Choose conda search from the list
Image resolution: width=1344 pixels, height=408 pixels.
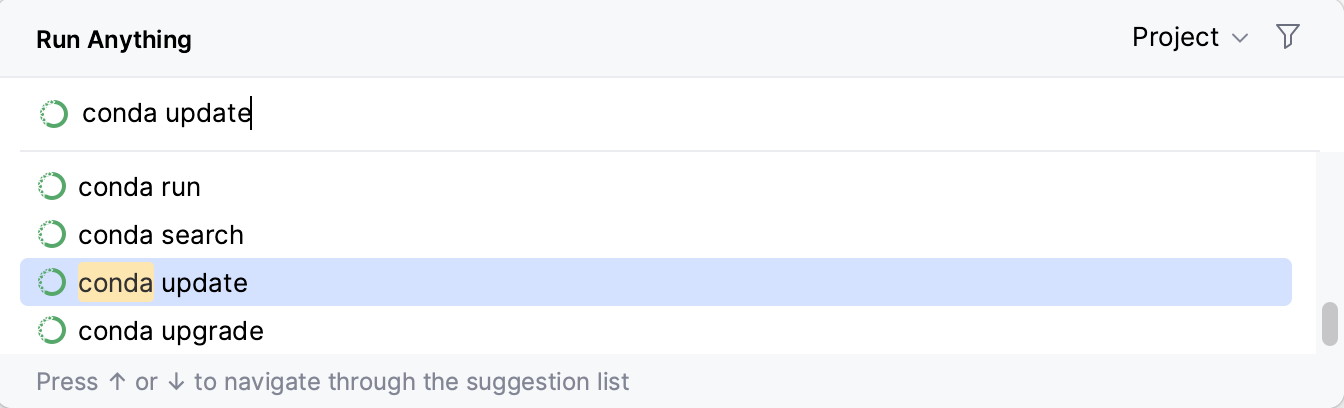point(161,235)
